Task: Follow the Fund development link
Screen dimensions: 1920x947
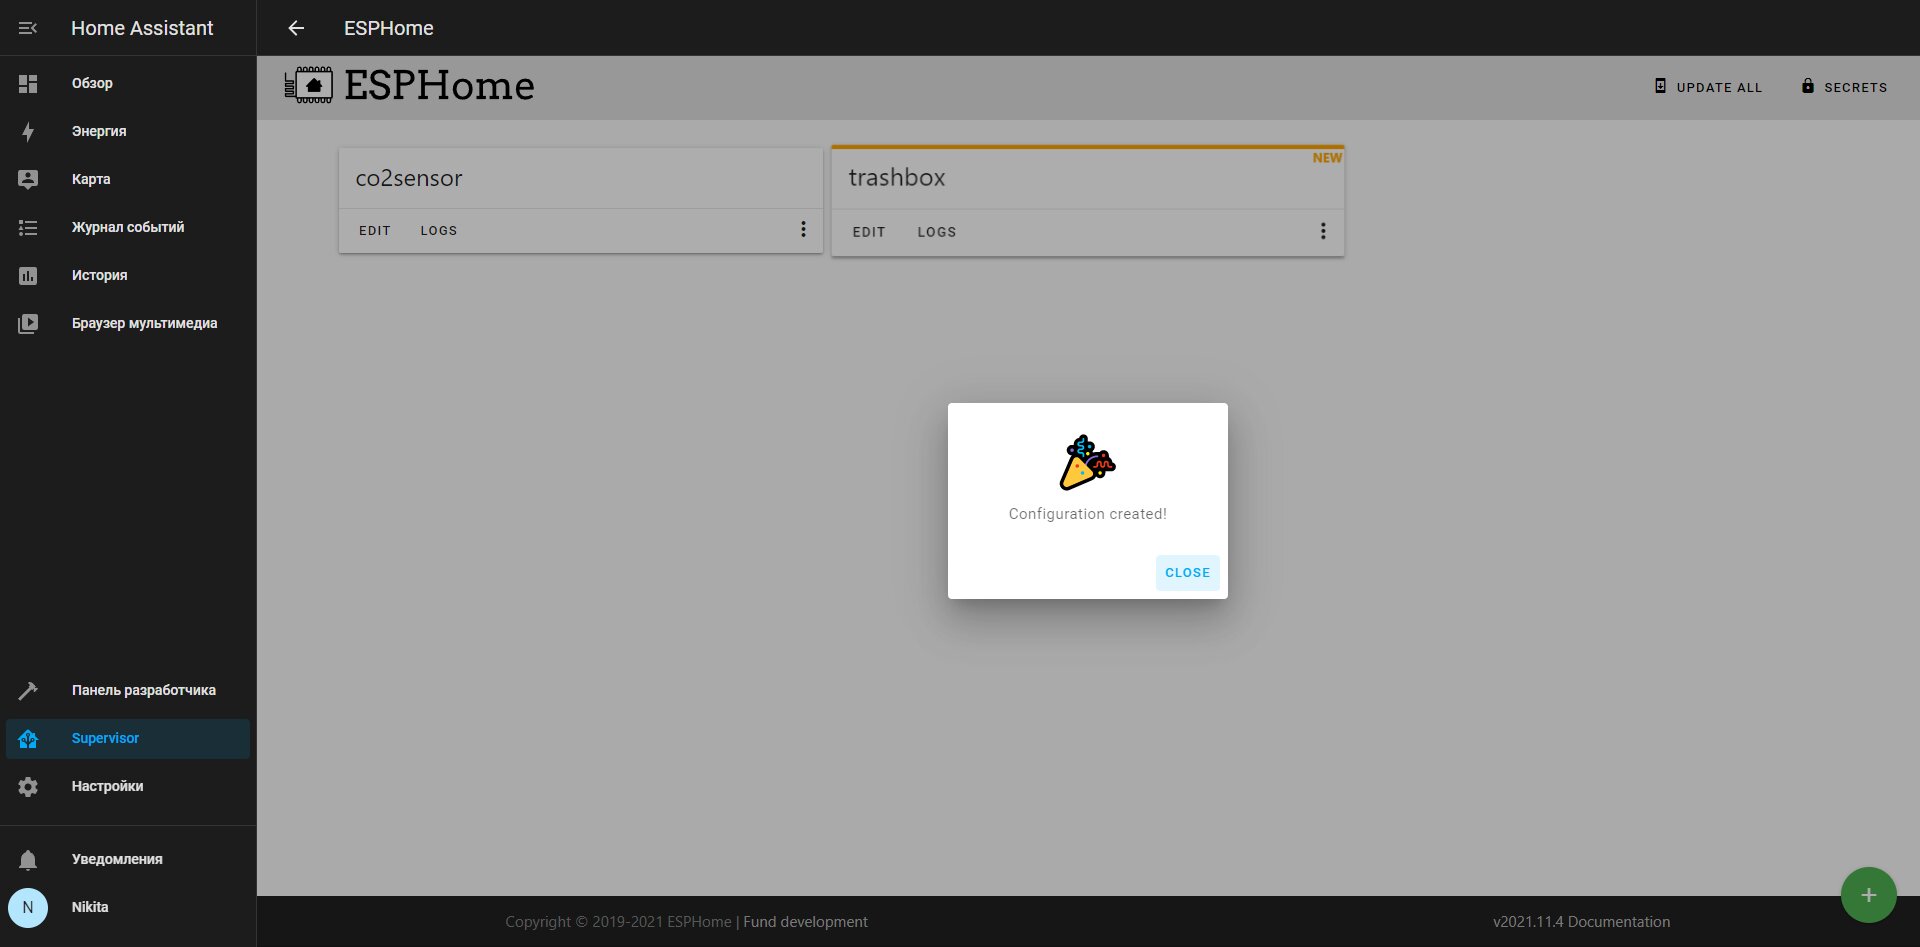Action: 805,922
